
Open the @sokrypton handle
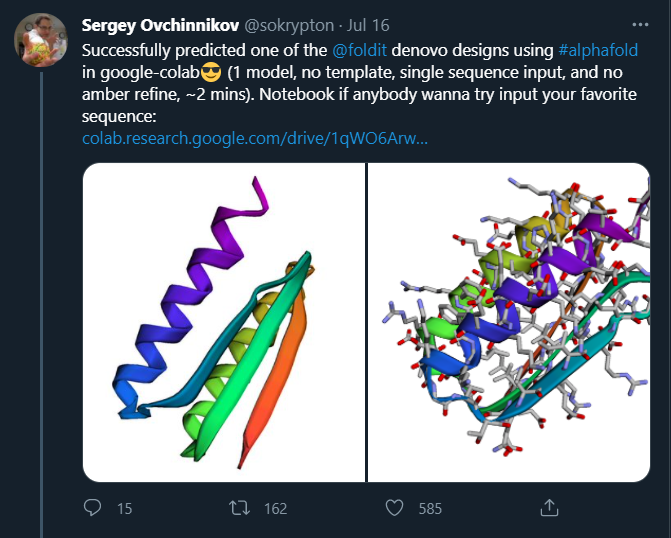click(x=289, y=26)
